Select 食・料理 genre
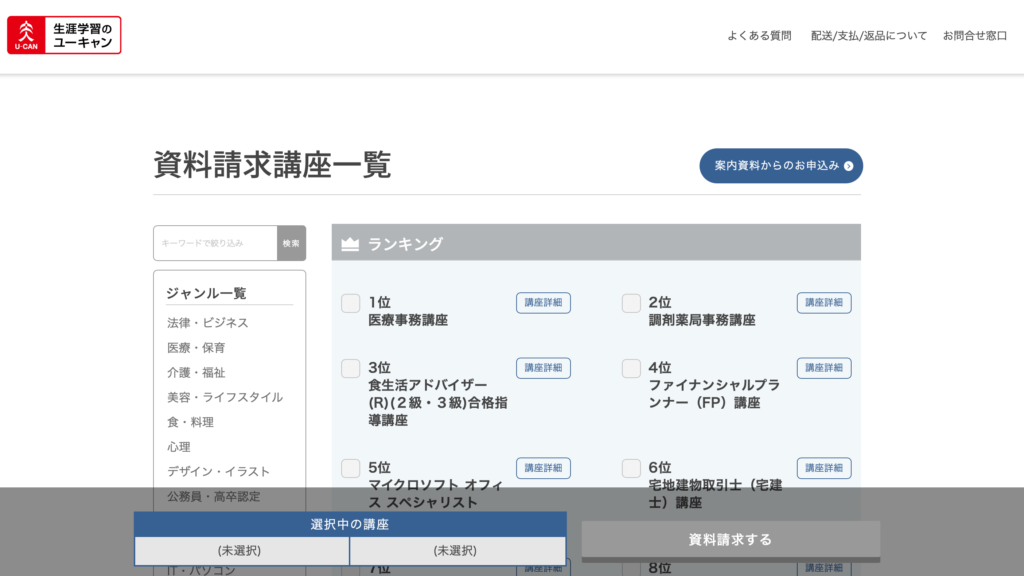This screenshot has width=1024, height=576. (190, 422)
